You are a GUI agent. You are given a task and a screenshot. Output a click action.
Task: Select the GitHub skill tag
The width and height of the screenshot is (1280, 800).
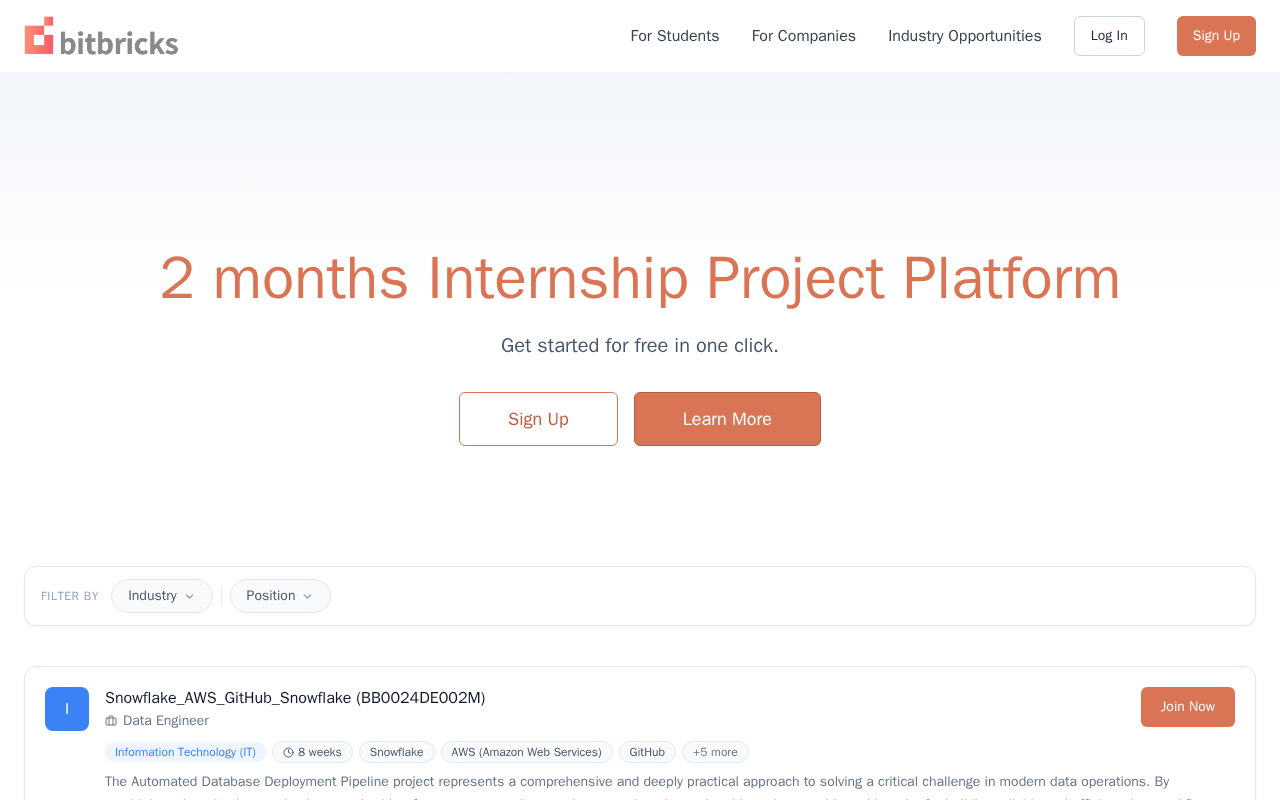coord(647,752)
